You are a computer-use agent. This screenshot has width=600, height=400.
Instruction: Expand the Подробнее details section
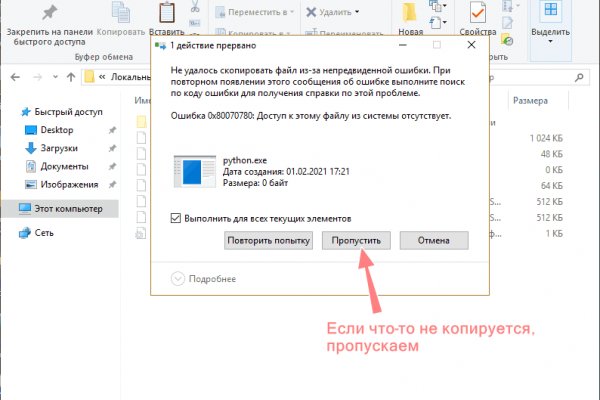pos(179,279)
